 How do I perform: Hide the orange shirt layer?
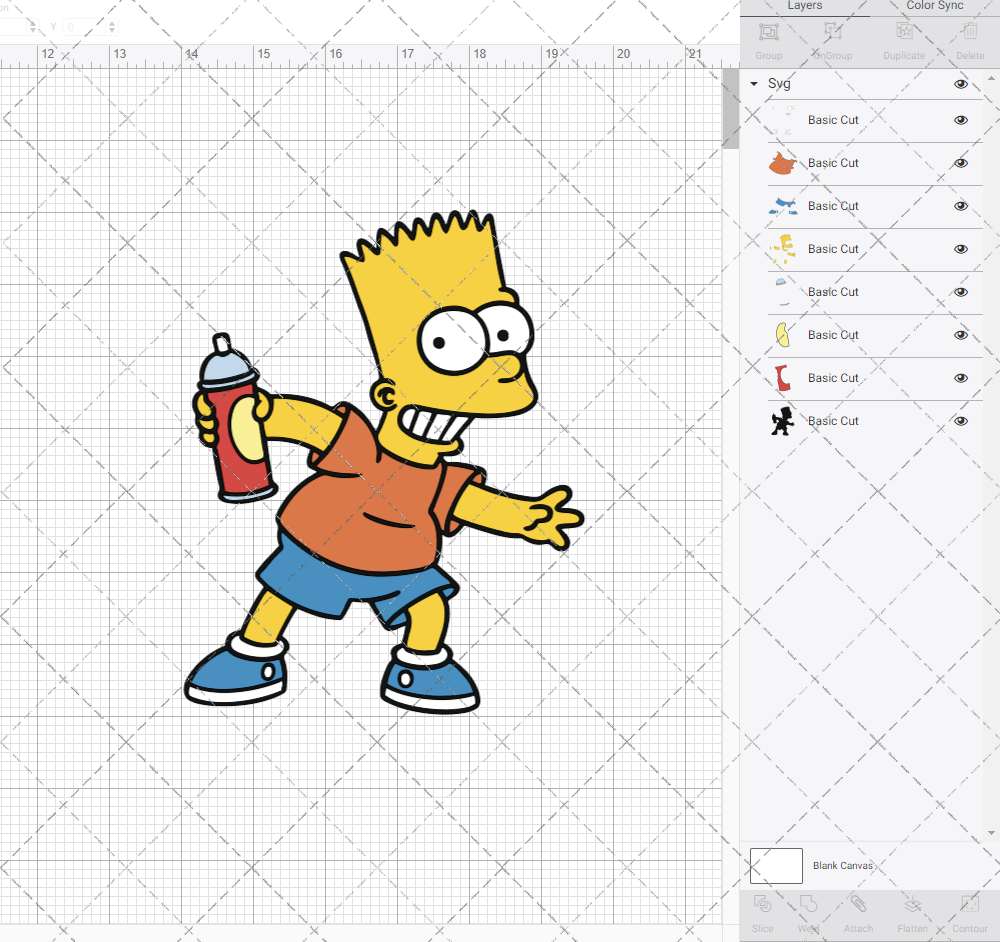click(960, 163)
